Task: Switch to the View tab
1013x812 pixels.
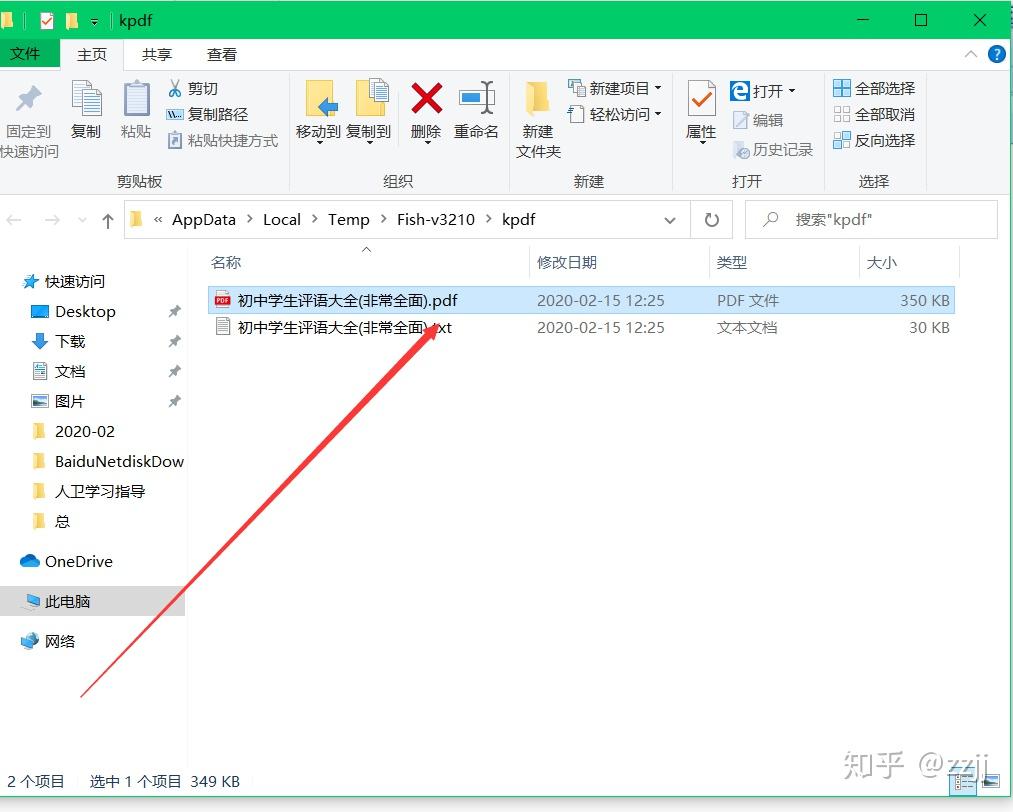Action: 222,55
